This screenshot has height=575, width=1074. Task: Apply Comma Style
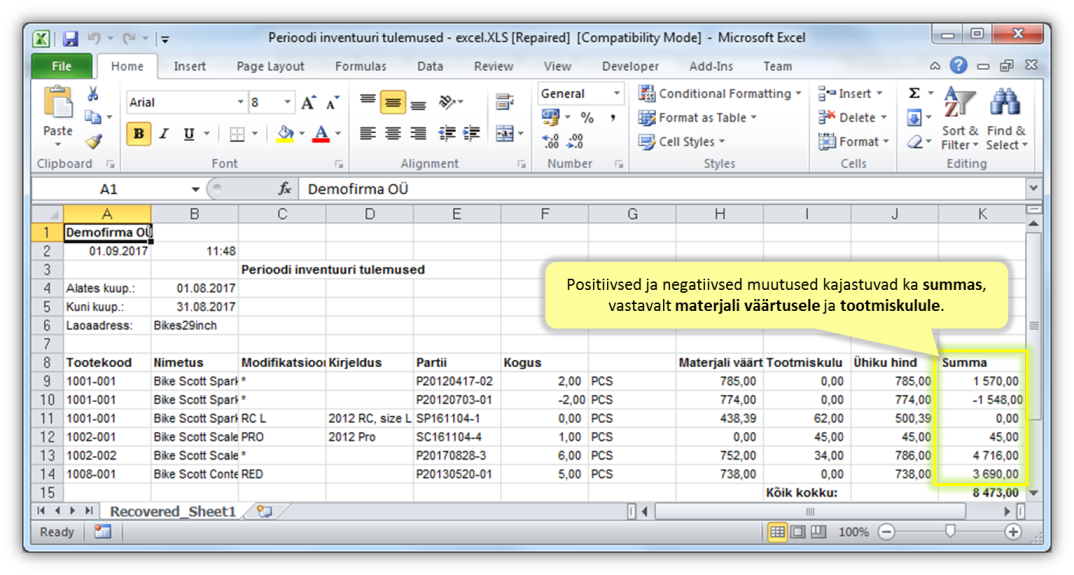[x=612, y=117]
